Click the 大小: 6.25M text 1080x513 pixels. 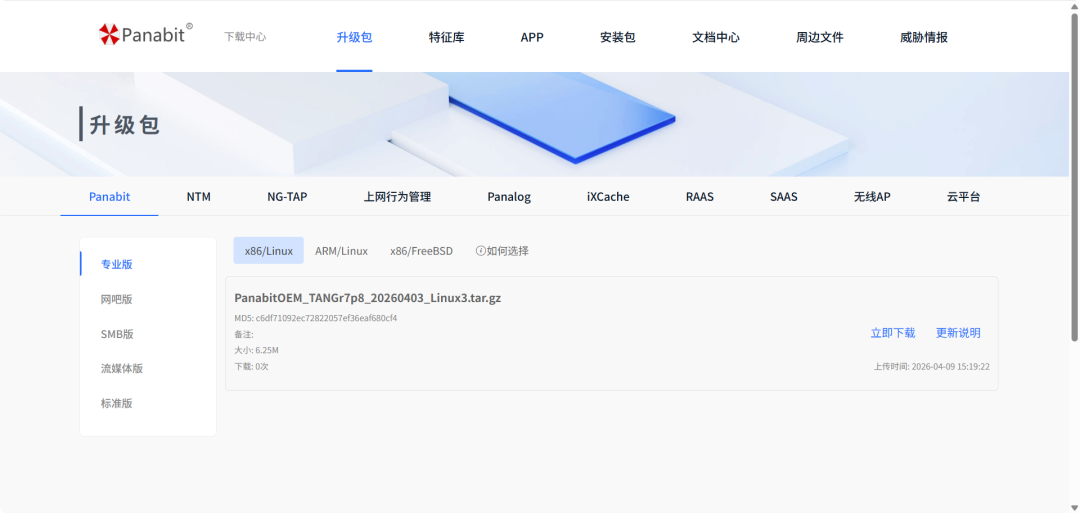(256, 350)
